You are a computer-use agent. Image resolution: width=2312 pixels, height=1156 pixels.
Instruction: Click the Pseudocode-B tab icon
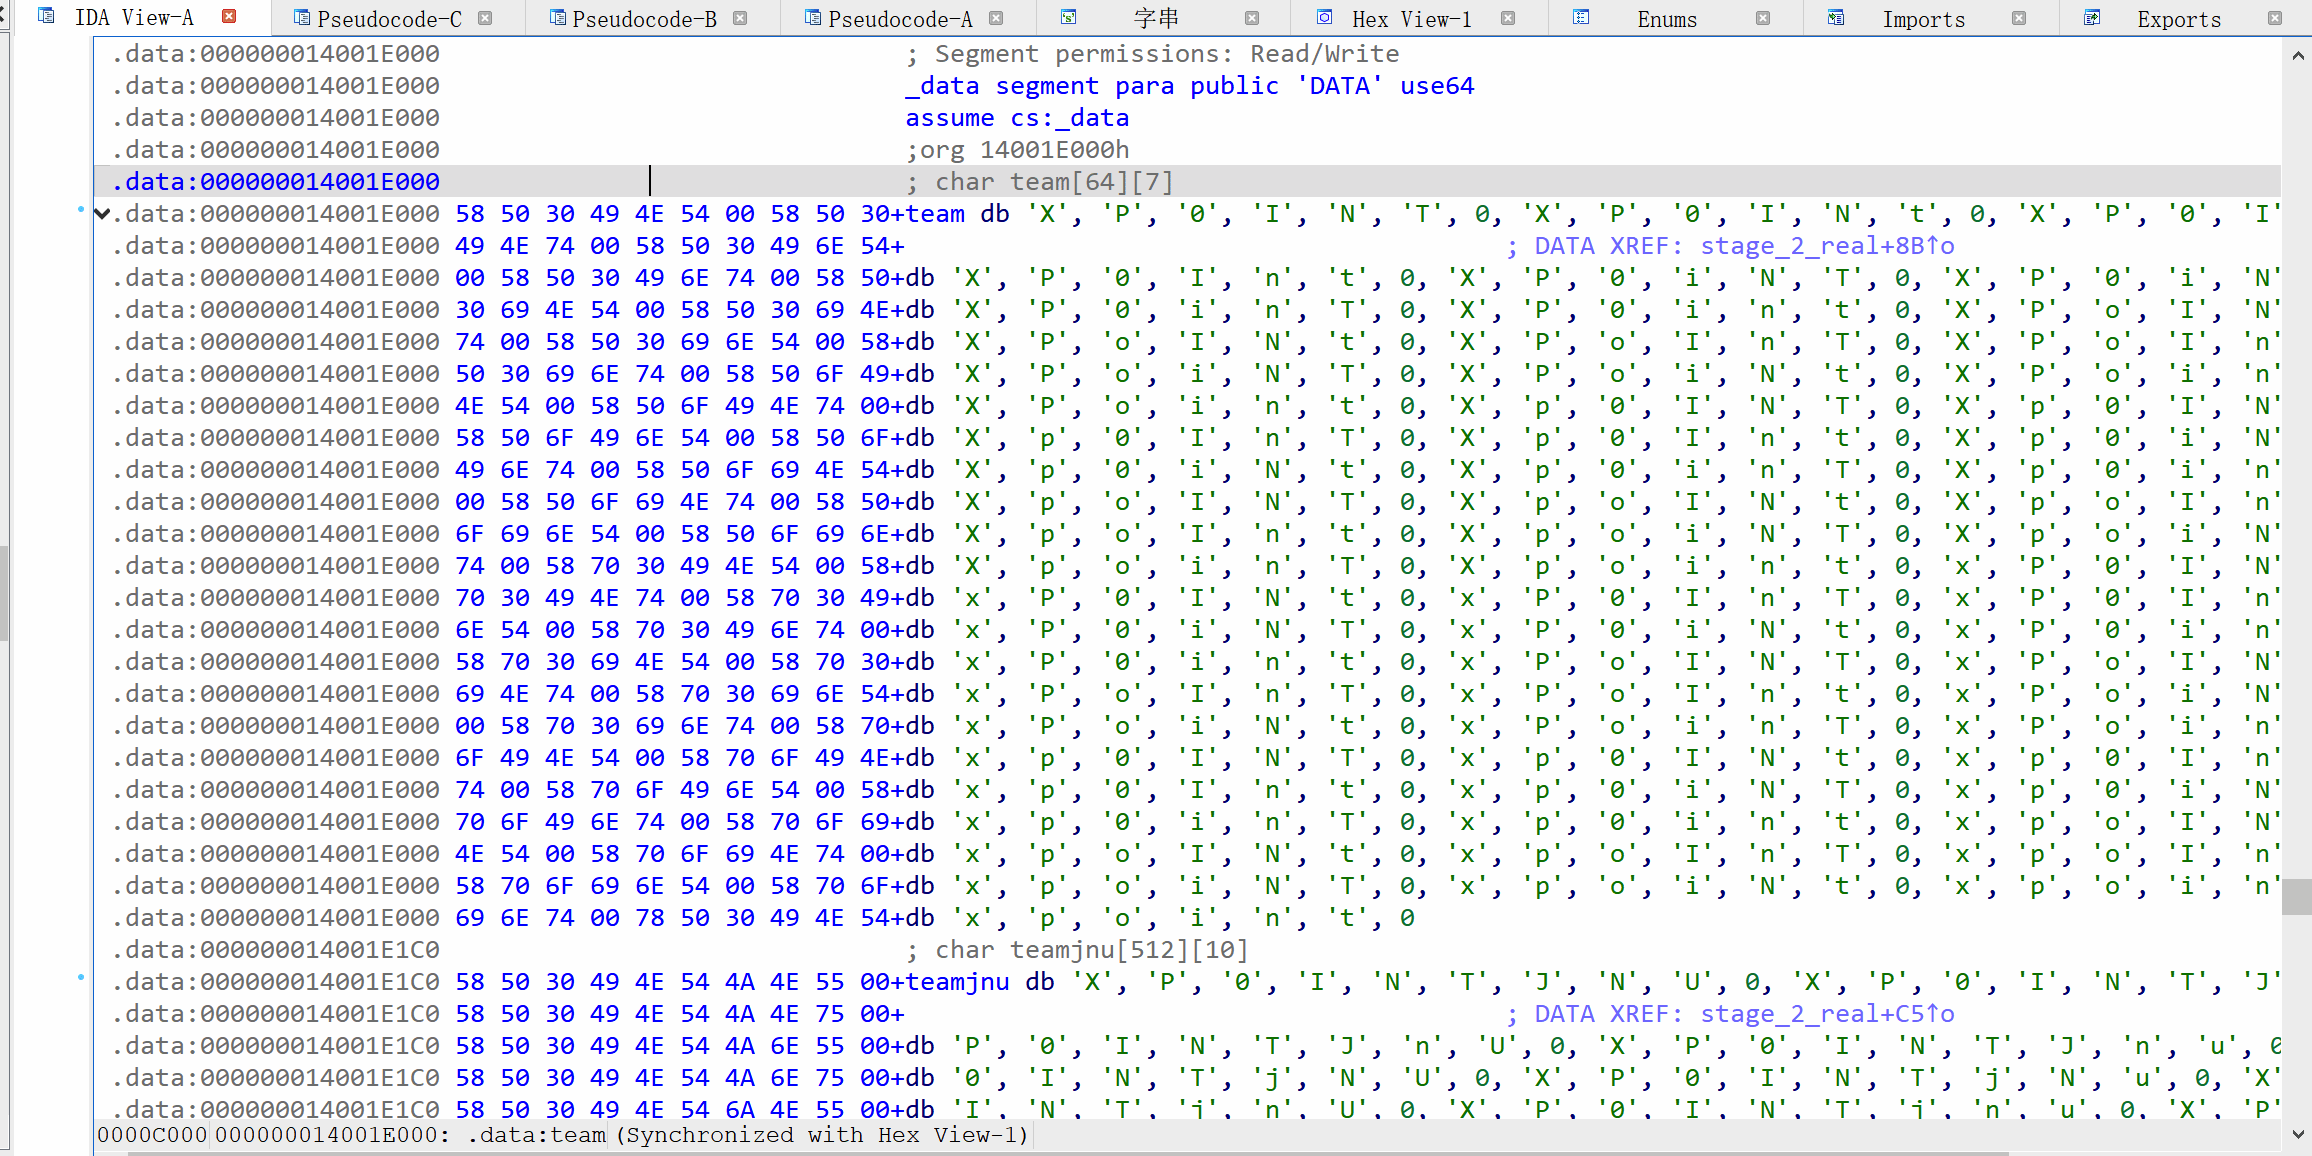[x=557, y=18]
